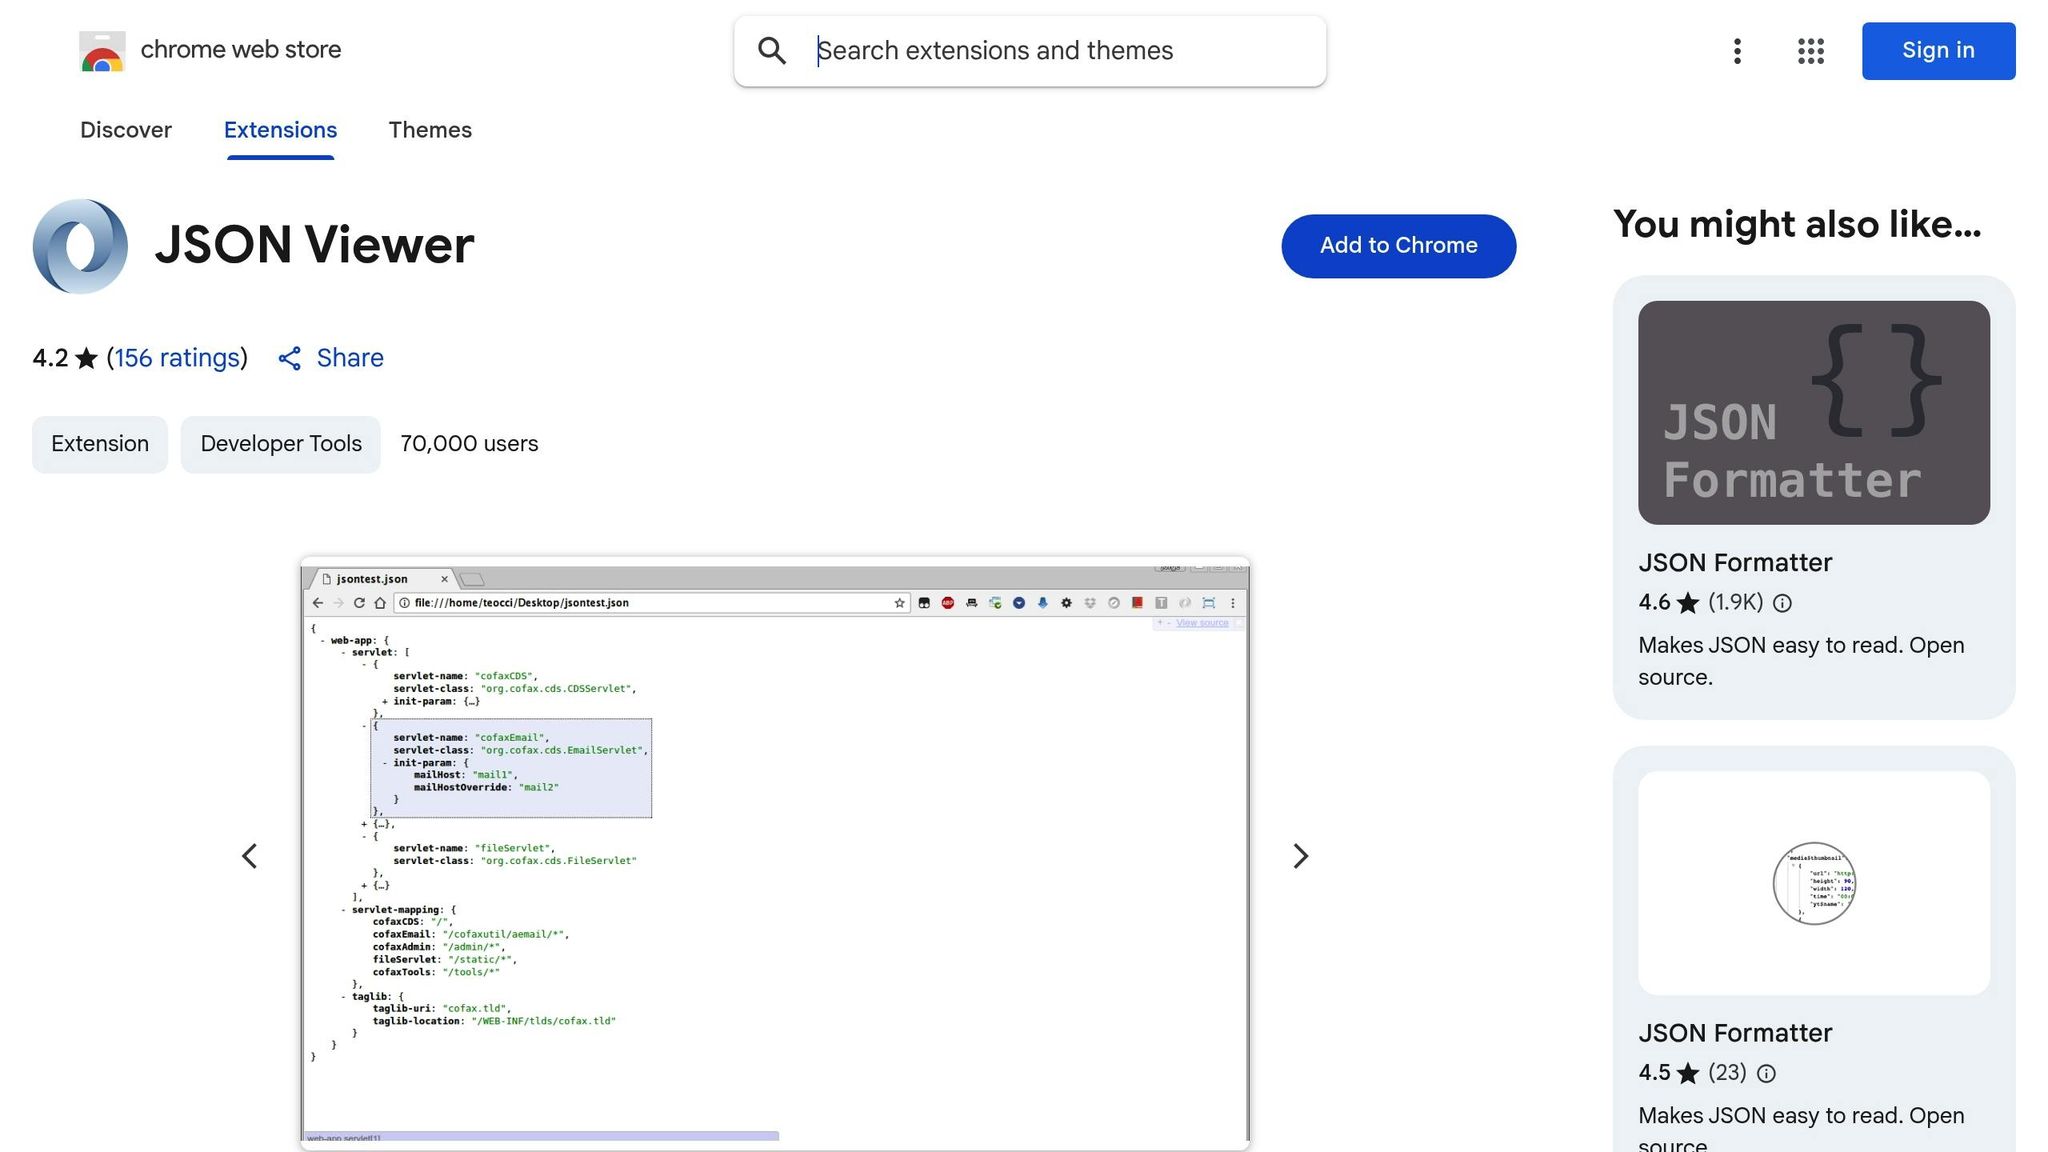Select the Extensions tab
The image size is (2048, 1152).
280,130
